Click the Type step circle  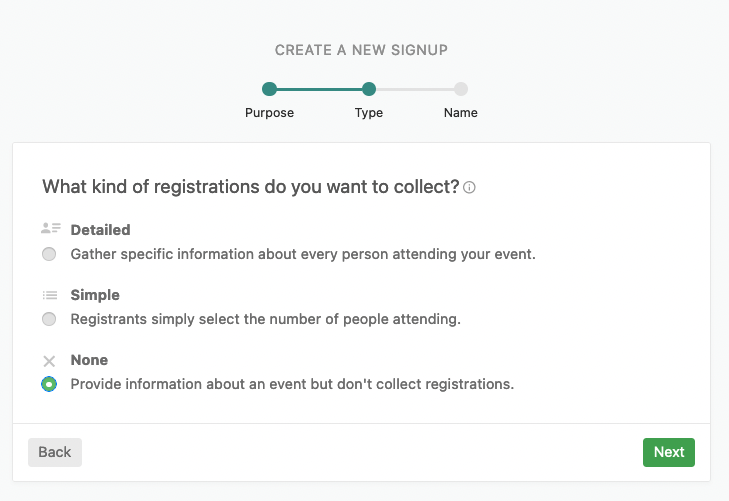(x=369, y=89)
